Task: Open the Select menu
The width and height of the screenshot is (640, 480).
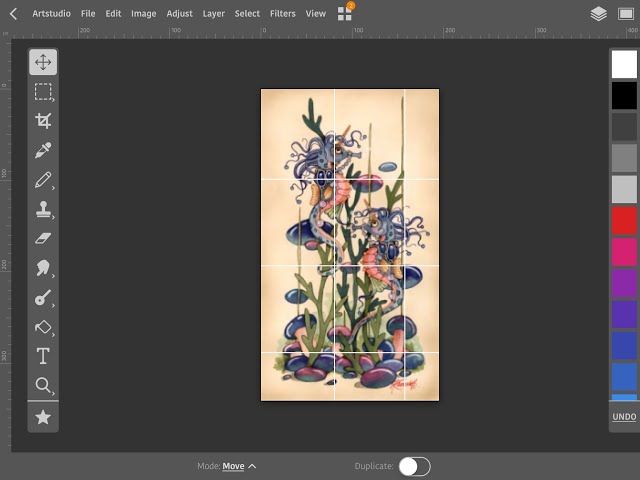Action: 247,13
